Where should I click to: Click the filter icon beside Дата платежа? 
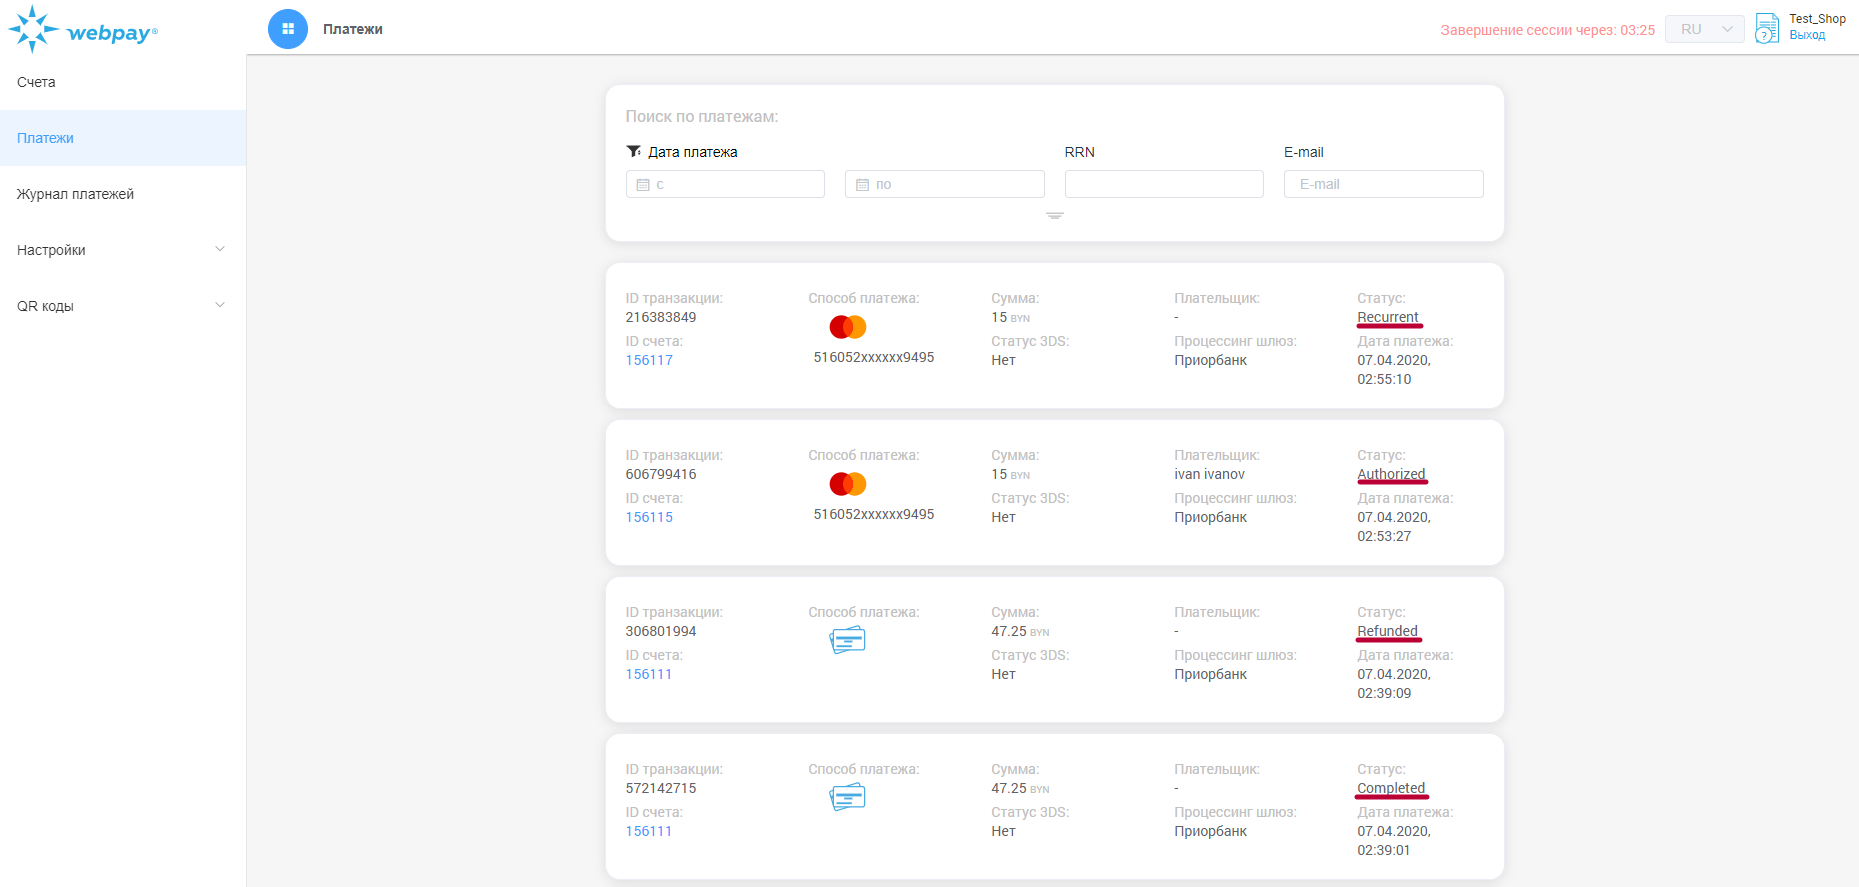pyautogui.click(x=634, y=152)
